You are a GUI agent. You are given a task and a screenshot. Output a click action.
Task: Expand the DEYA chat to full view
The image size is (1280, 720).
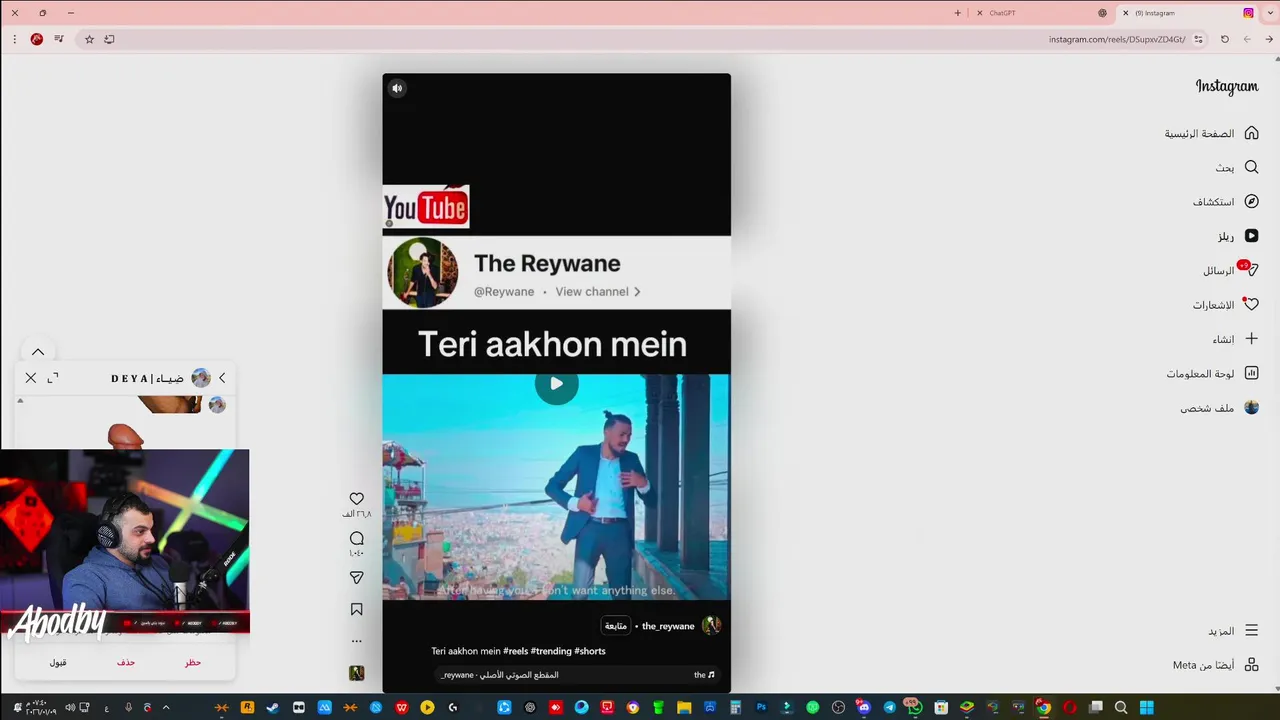(x=53, y=378)
